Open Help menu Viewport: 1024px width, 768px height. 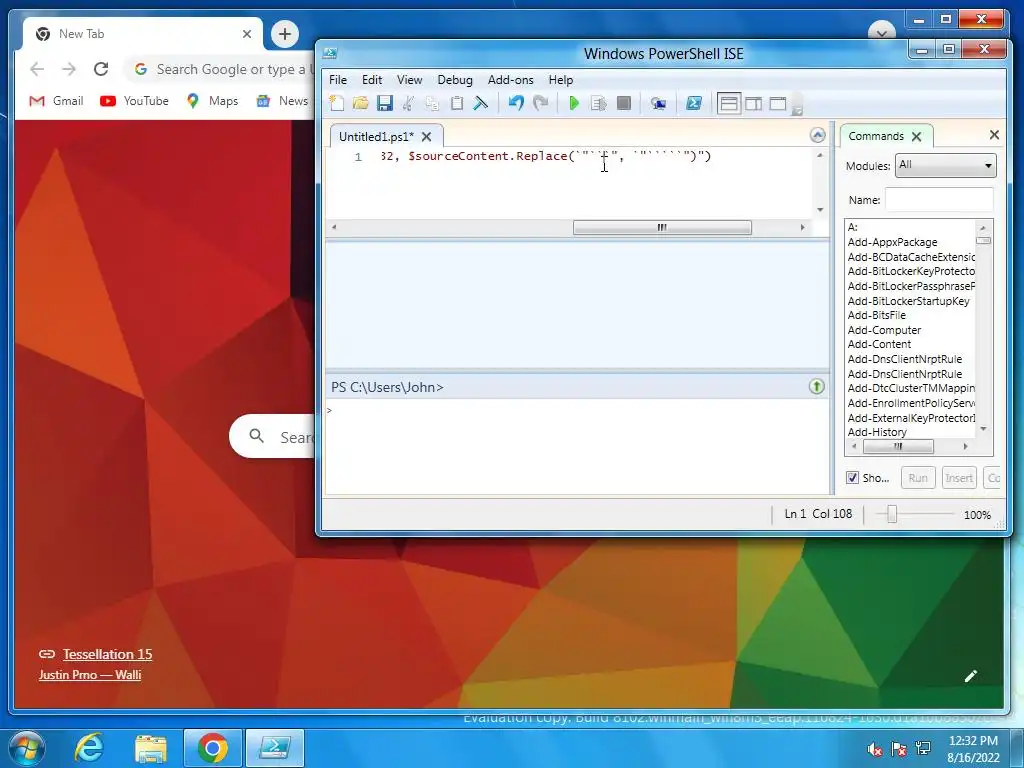click(x=560, y=80)
